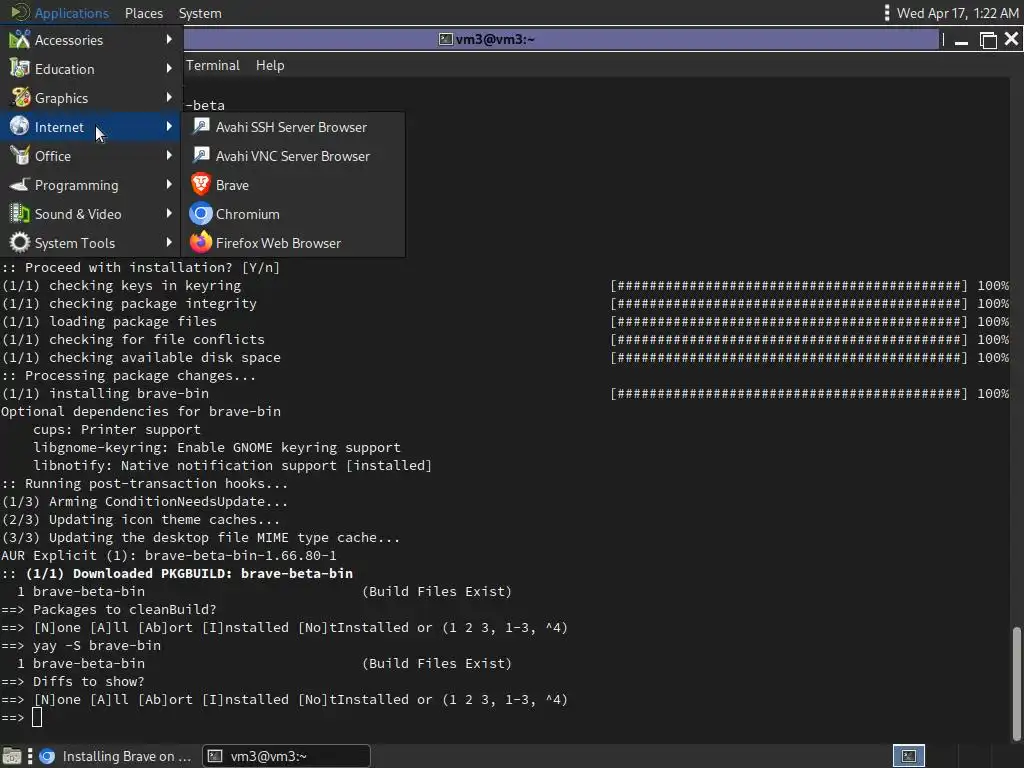This screenshot has height=768, width=1024.
Task: Expand the Programming submenu arrow
Action: (x=169, y=184)
